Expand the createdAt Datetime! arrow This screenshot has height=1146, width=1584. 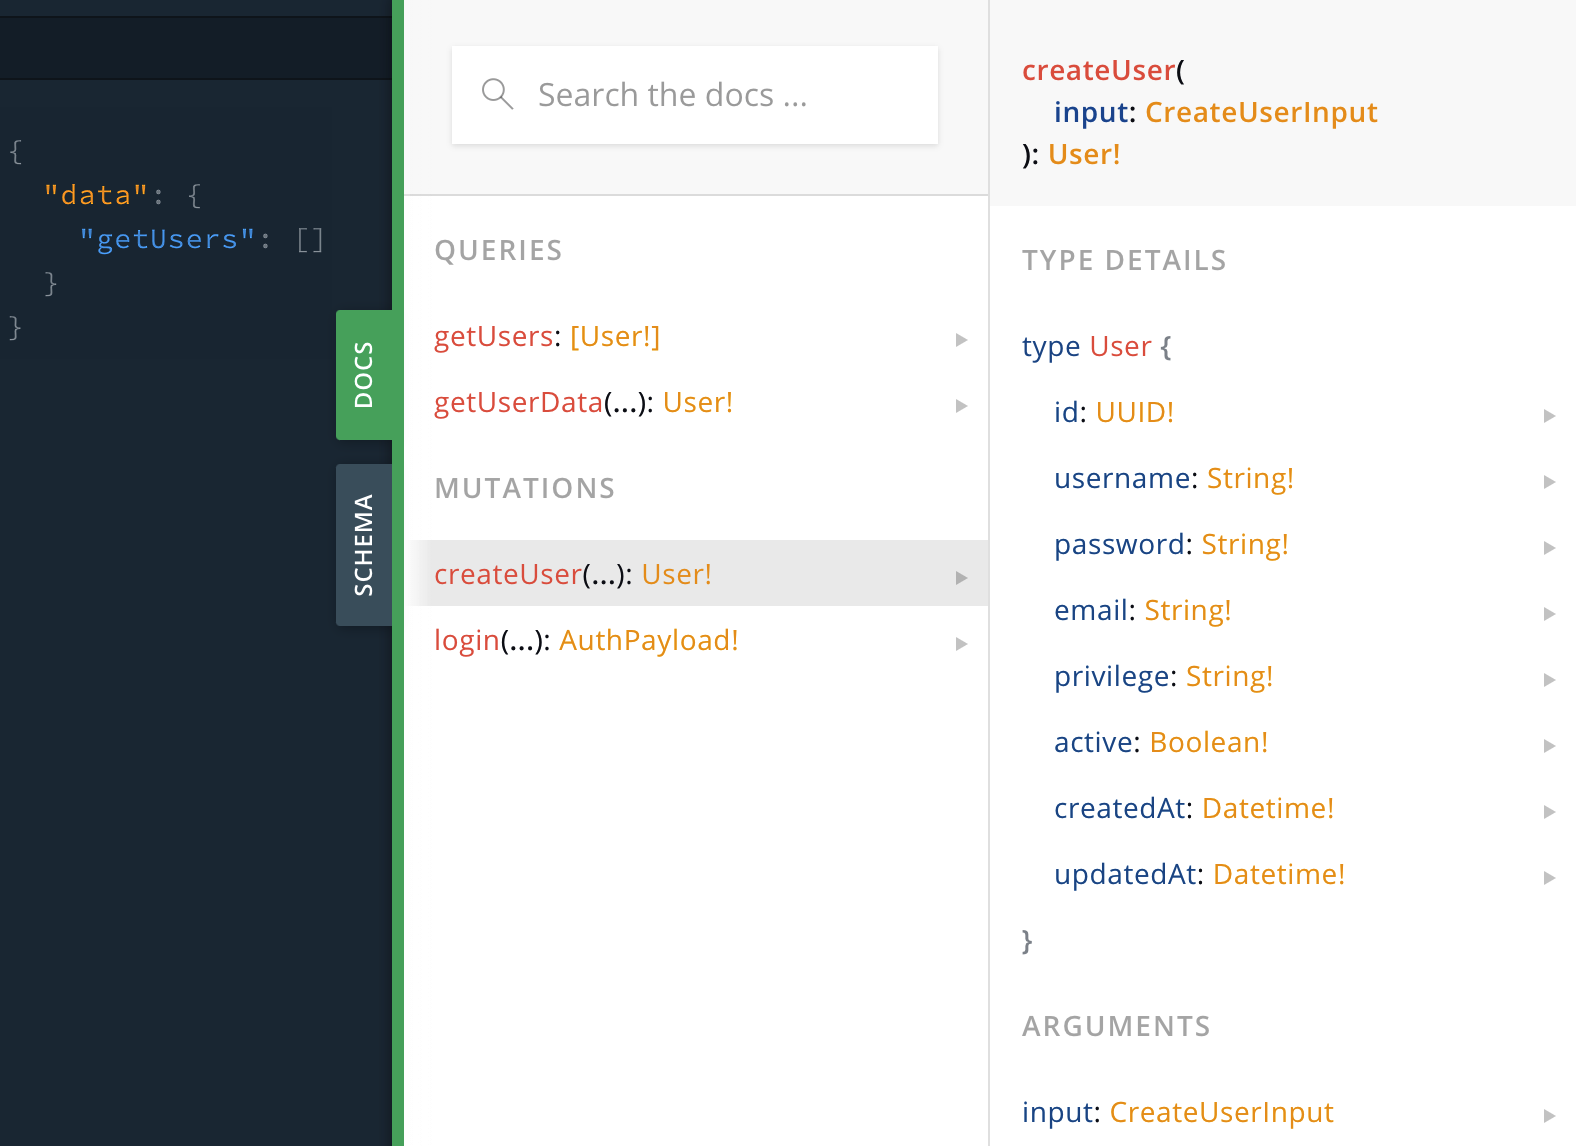click(x=1549, y=811)
